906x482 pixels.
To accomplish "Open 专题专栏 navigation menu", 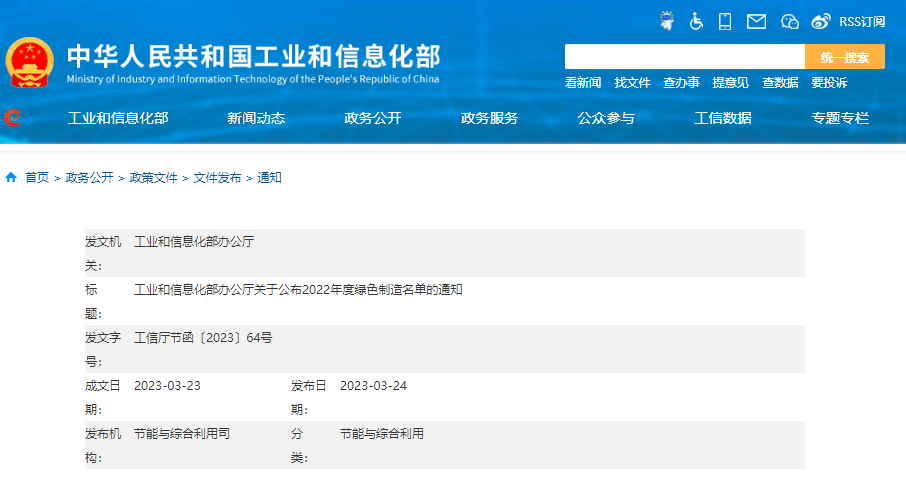I will pyautogui.click(x=840, y=118).
